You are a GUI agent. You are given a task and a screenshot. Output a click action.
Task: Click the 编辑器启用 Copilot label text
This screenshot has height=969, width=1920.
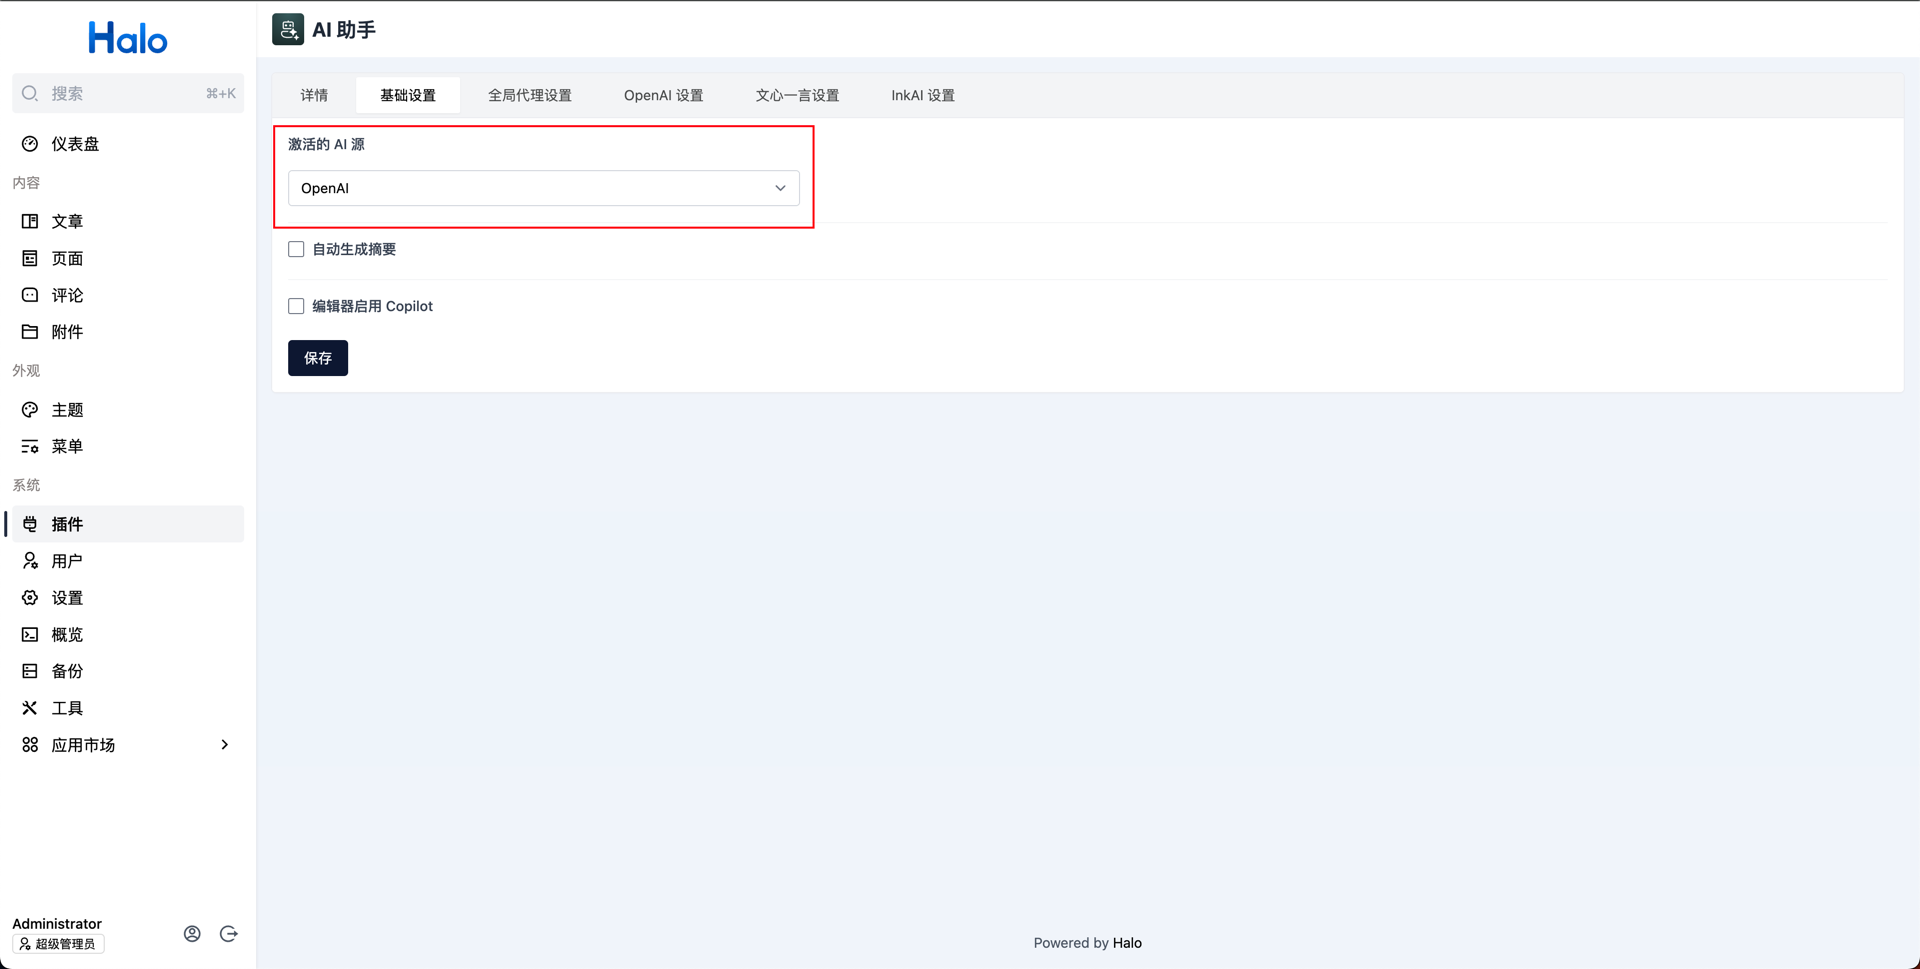click(x=372, y=306)
